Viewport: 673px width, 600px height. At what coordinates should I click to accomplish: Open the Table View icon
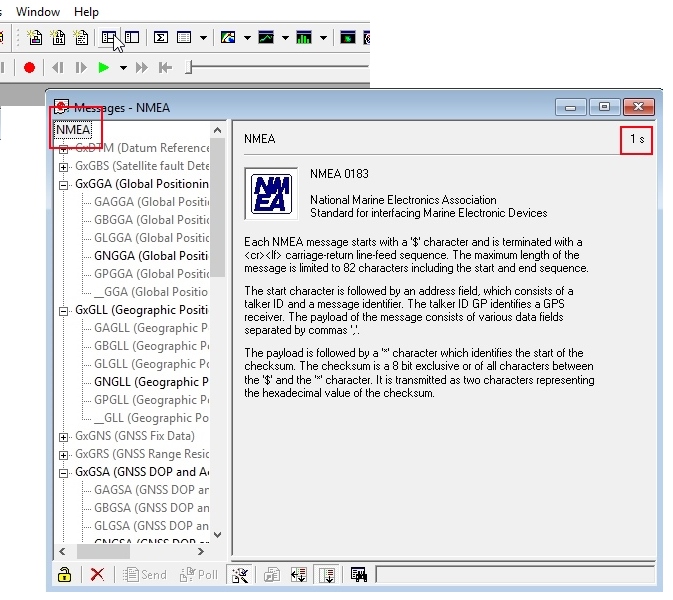(184, 38)
